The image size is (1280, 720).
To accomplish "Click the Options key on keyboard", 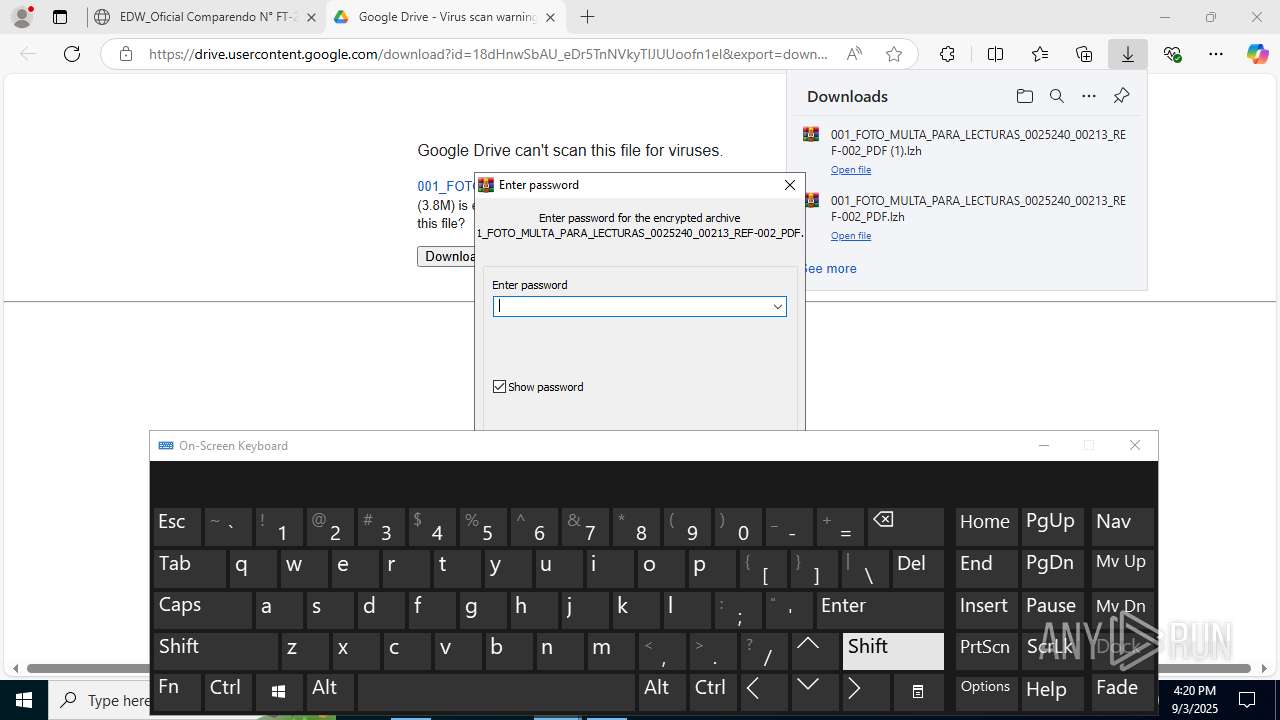I will point(985,692).
